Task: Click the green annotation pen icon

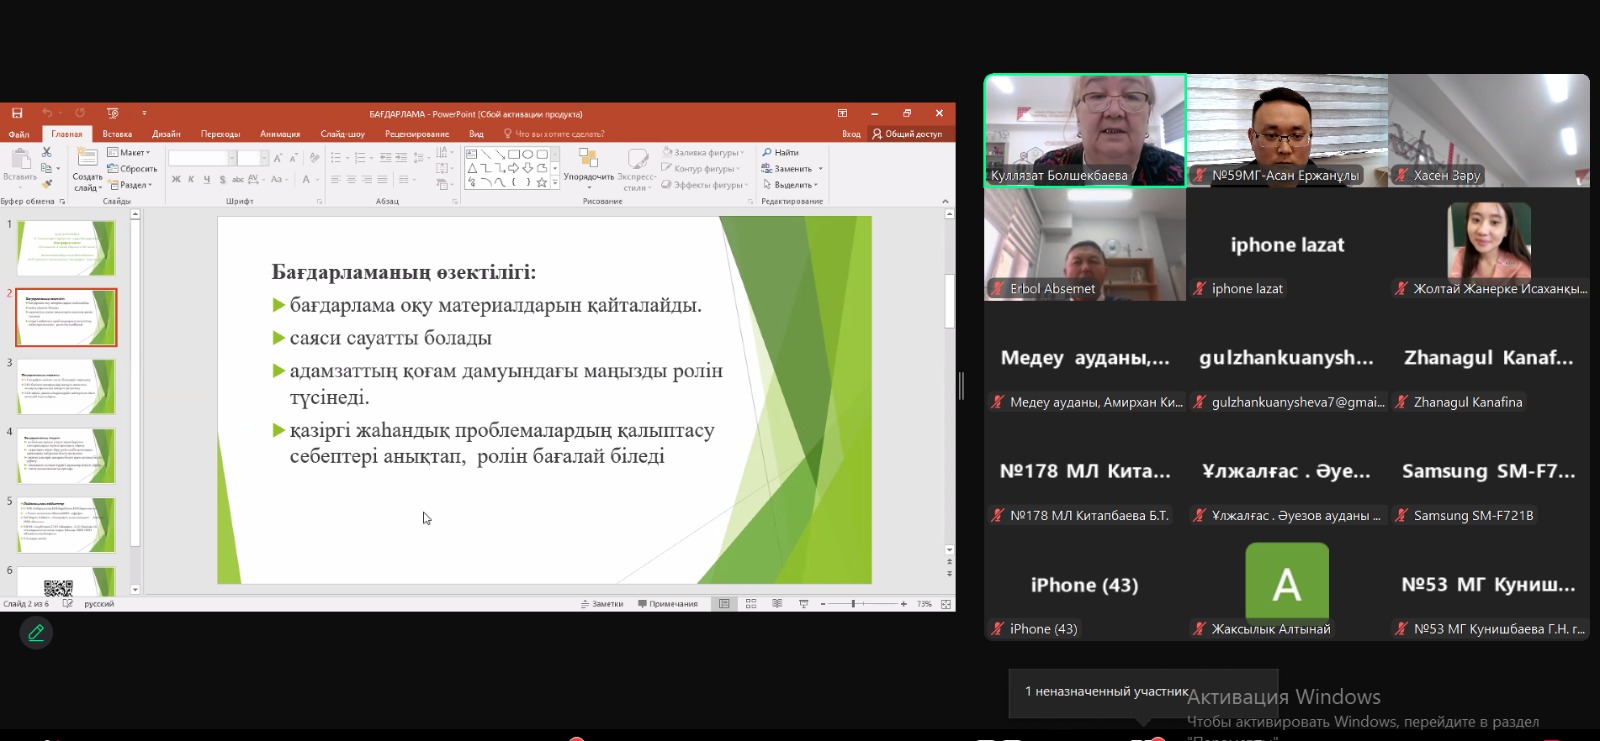Action: click(x=36, y=633)
